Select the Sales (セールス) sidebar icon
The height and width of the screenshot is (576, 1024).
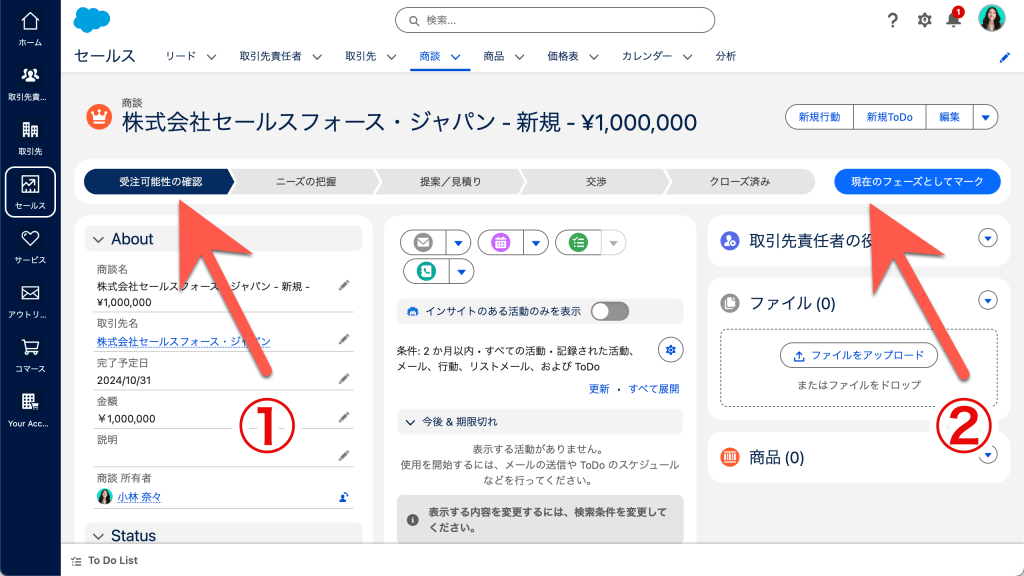point(30,192)
